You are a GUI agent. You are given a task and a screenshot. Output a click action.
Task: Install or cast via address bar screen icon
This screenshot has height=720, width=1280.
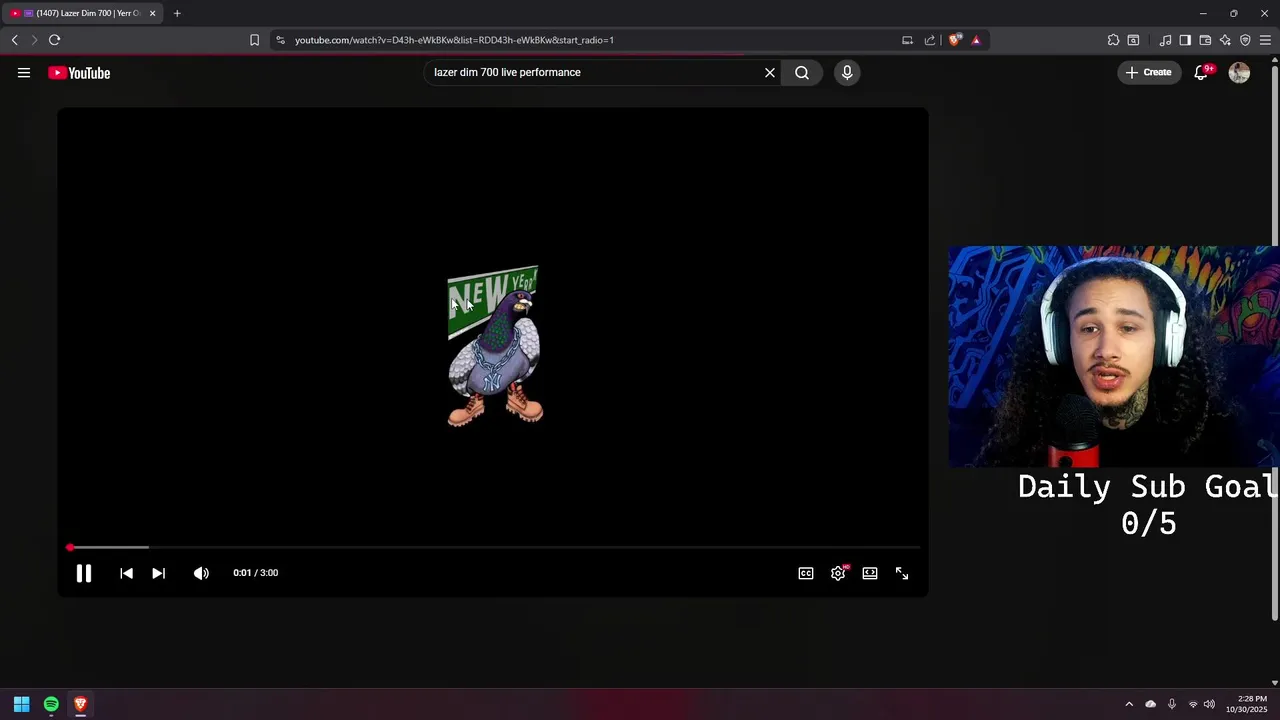pyautogui.click(x=907, y=40)
